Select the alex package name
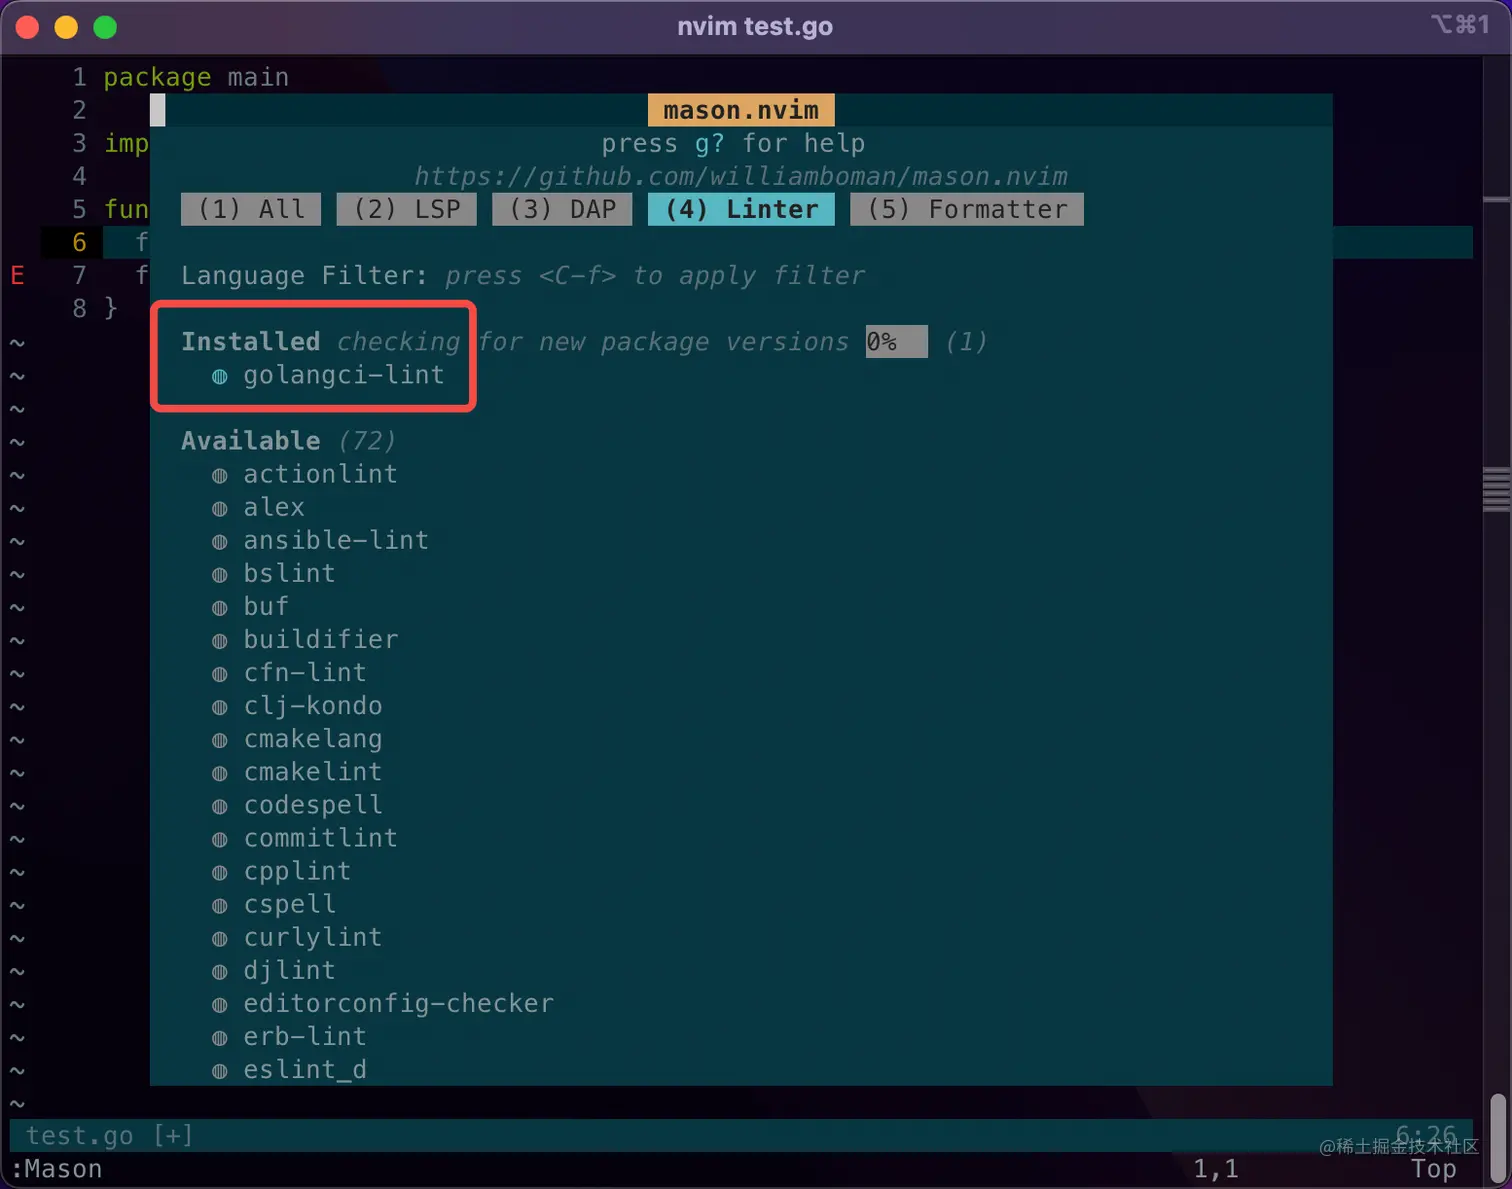 click(274, 507)
